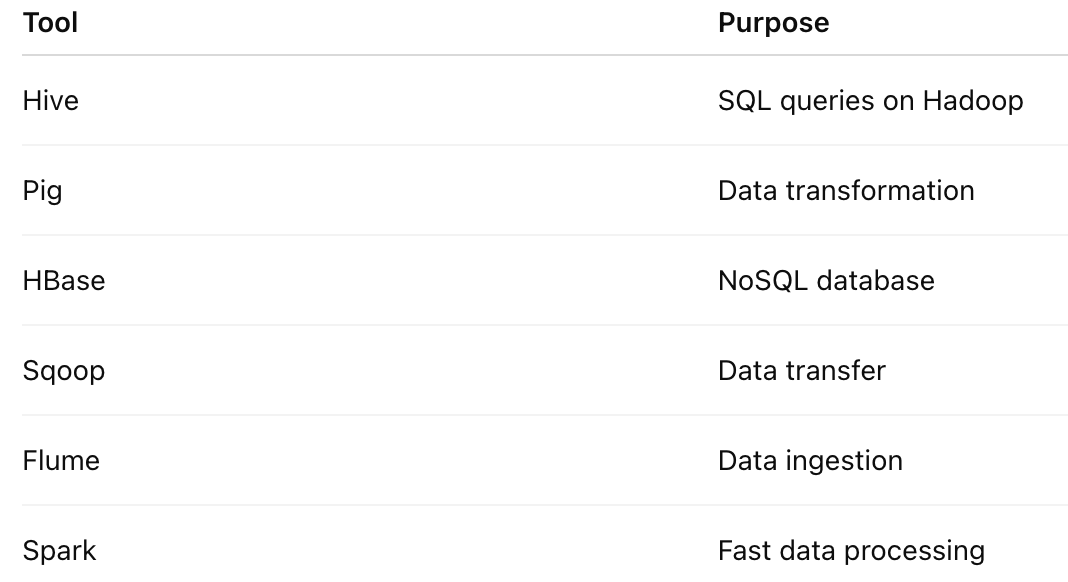1068x582 pixels.
Task: Click the word 'transformation' in Pig row
Action: (880, 191)
